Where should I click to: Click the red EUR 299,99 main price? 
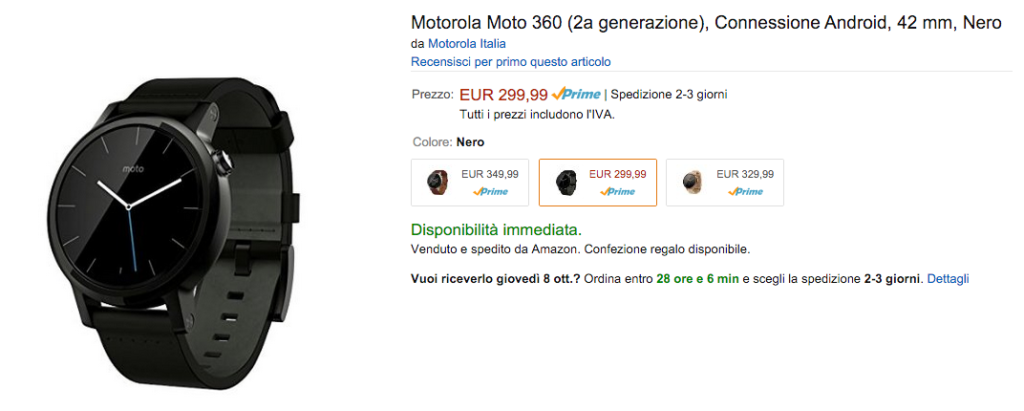[x=503, y=95]
